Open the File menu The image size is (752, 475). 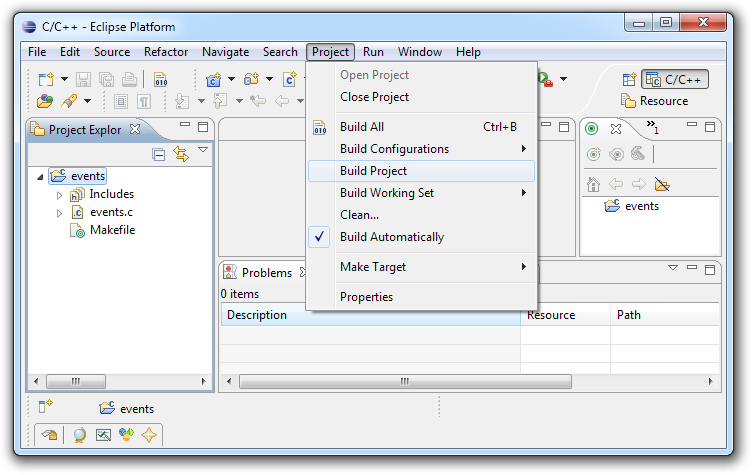[37, 52]
